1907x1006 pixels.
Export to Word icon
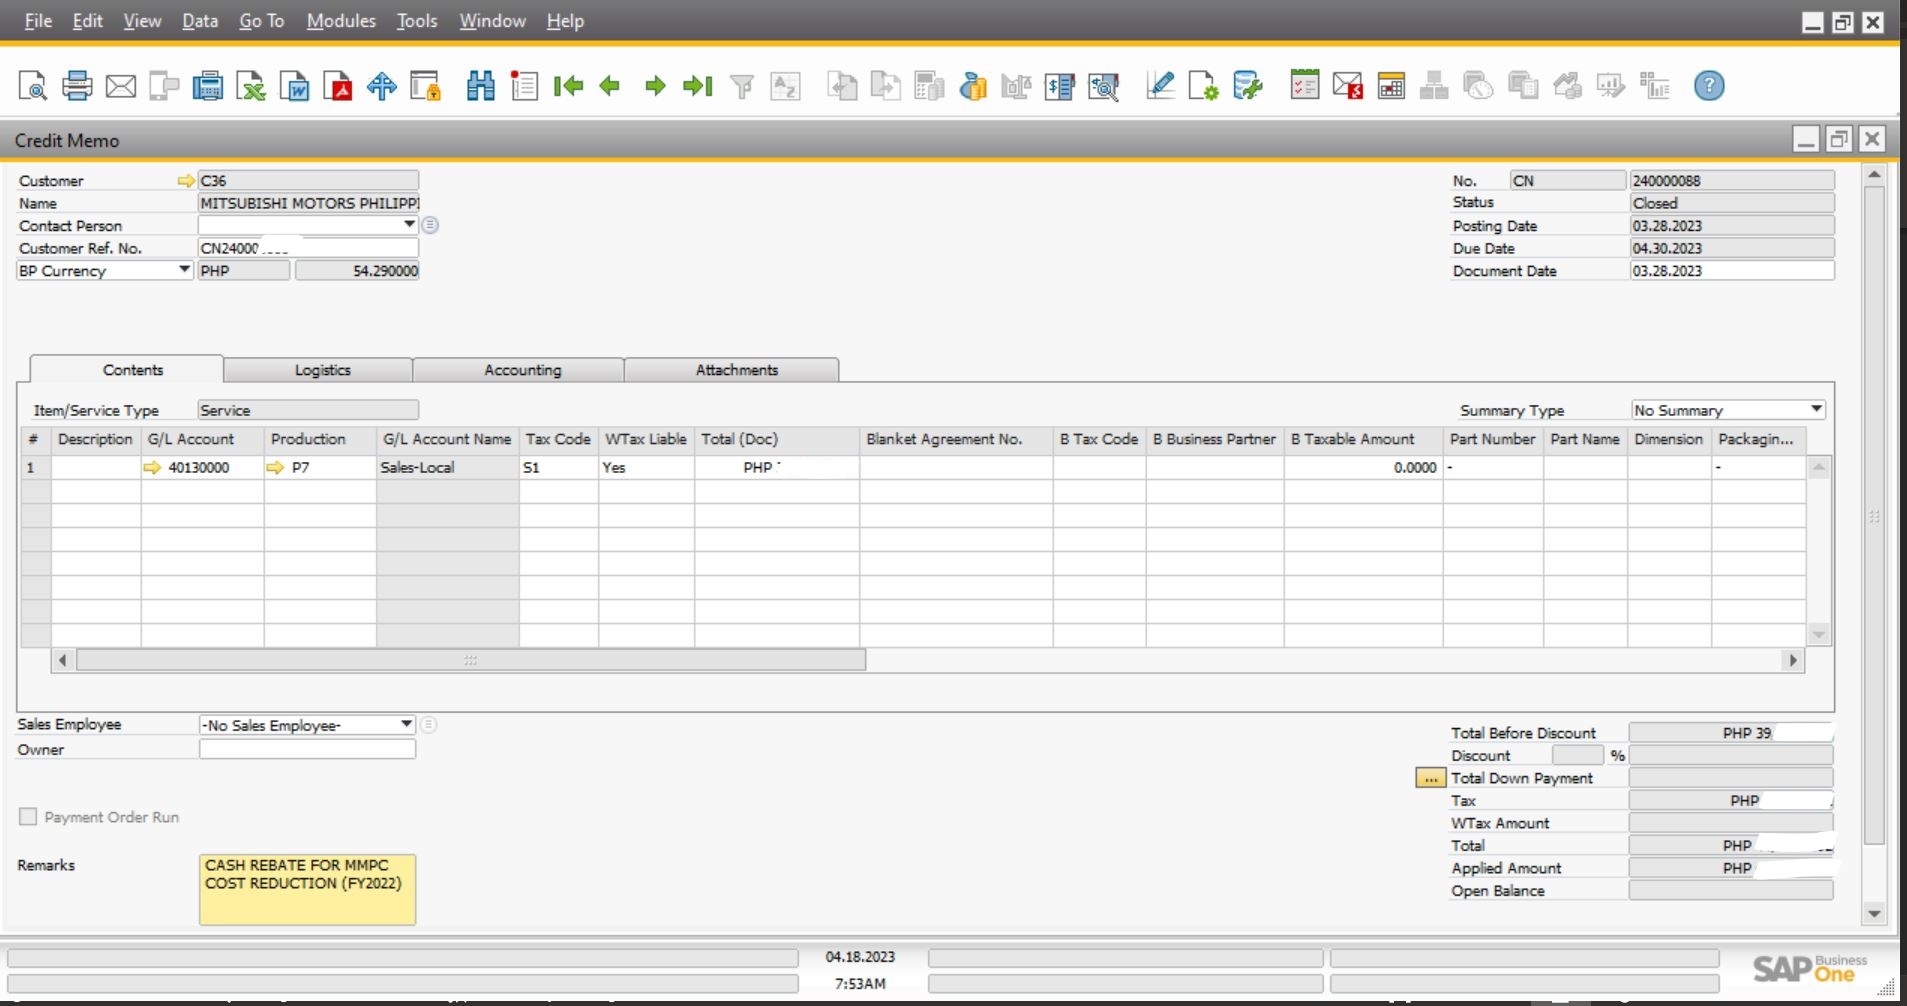[295, 86]
